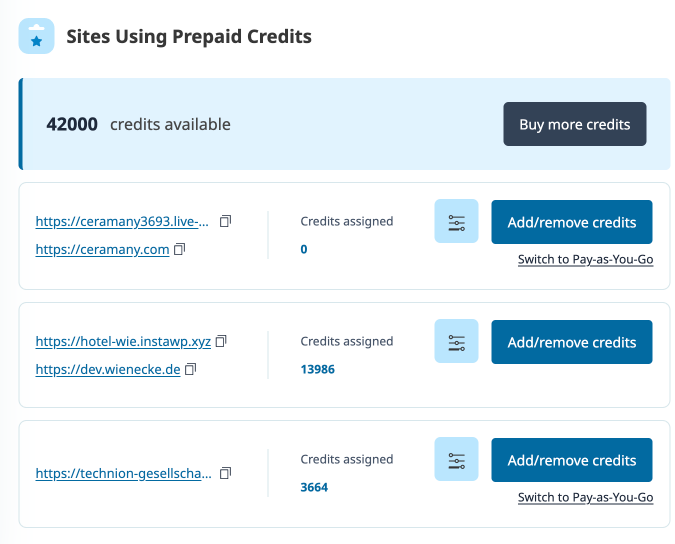Switch technion-gesellschaft site to Pay-as-You-Go

point(585,498)
